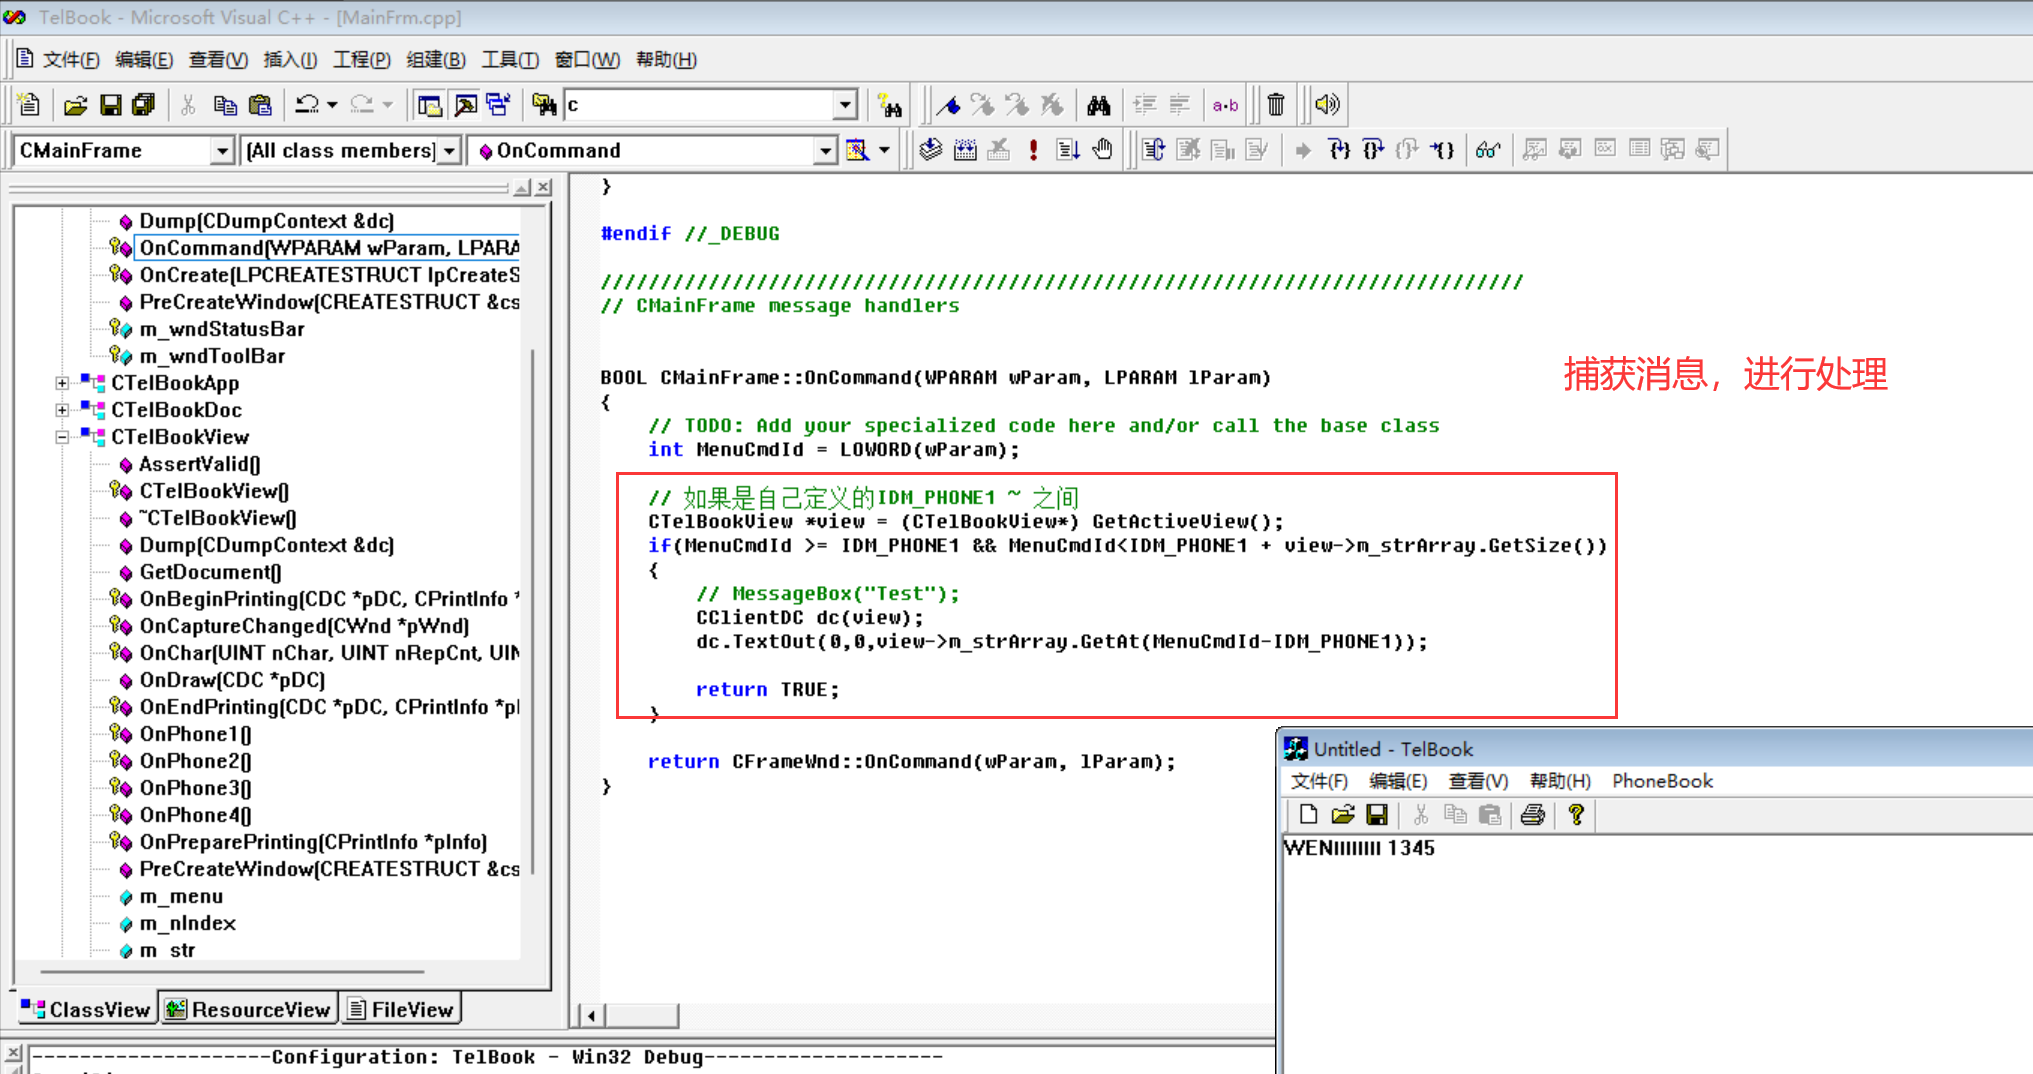This screenshot has width=2033, height=1074.
Task: Open the 工具(T) menu
Action: [510, 60]
